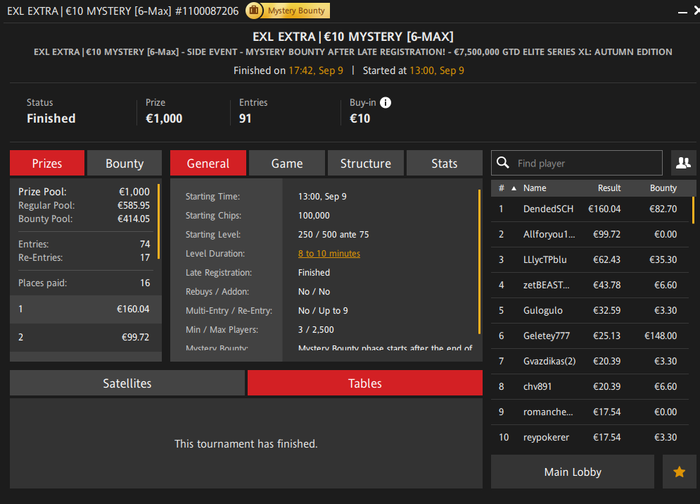Open the 8 to 10 minutes link
The height and width of the screenshot is (504, 700).
329,254
